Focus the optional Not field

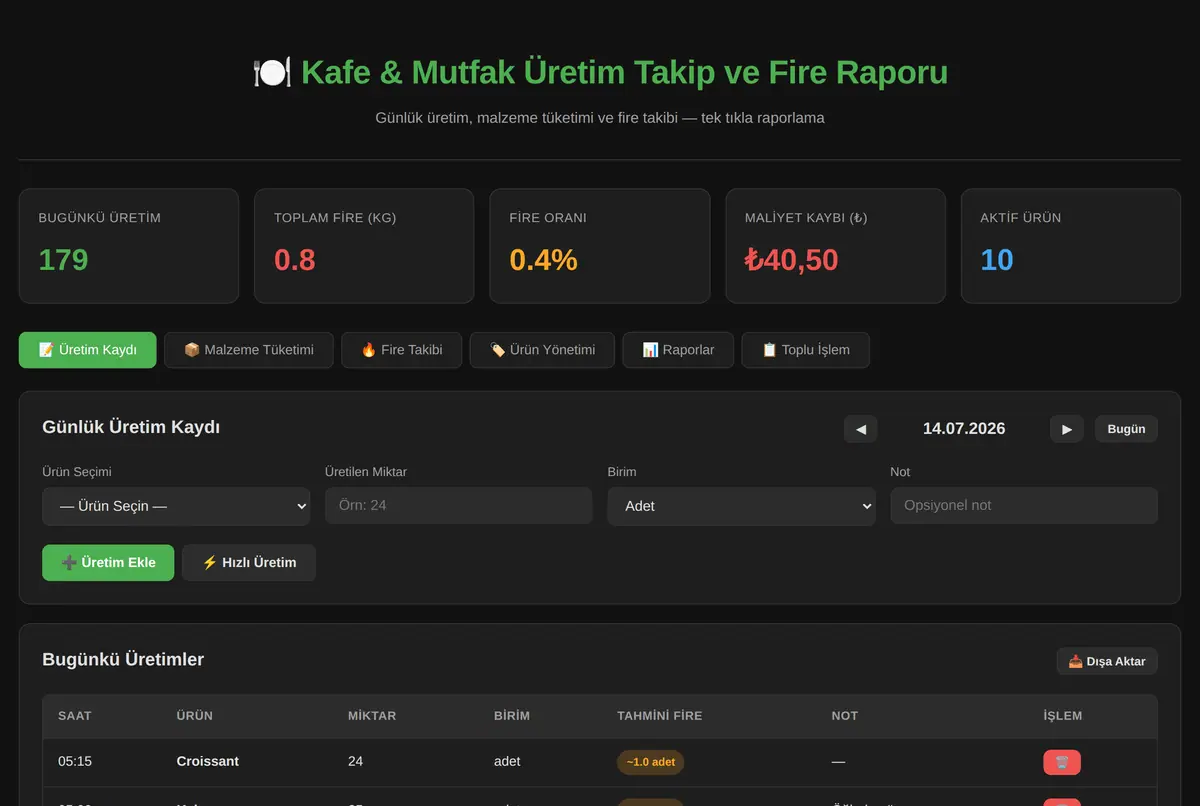tap(1024, 506)
